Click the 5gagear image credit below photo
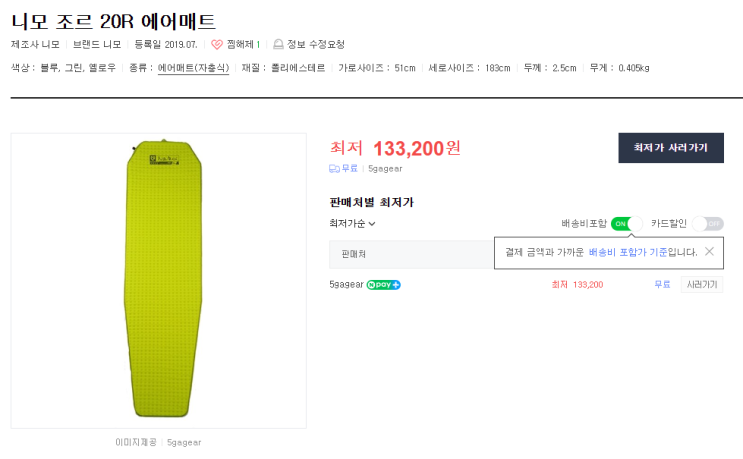Viewport: 743px width, 459px height. pos(184,441)
